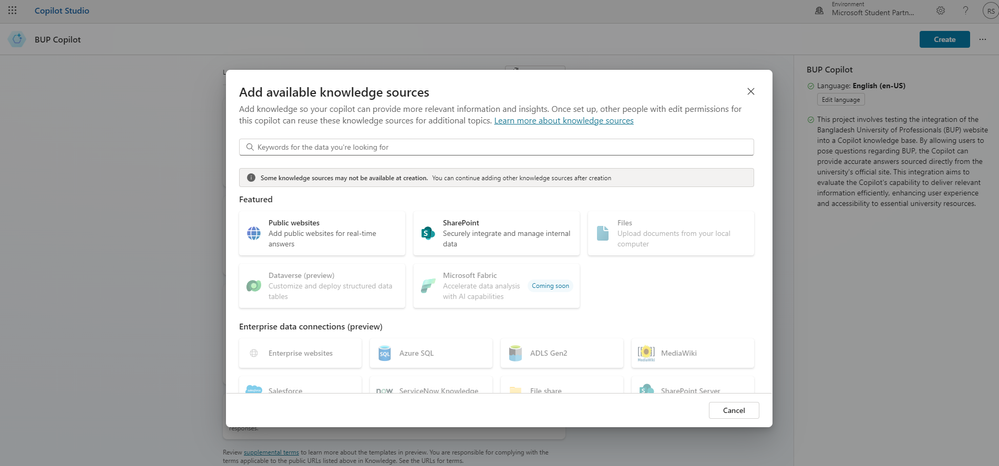Click the File share folder icon
This screenshot has height=466, width=999.
[515, 390]
